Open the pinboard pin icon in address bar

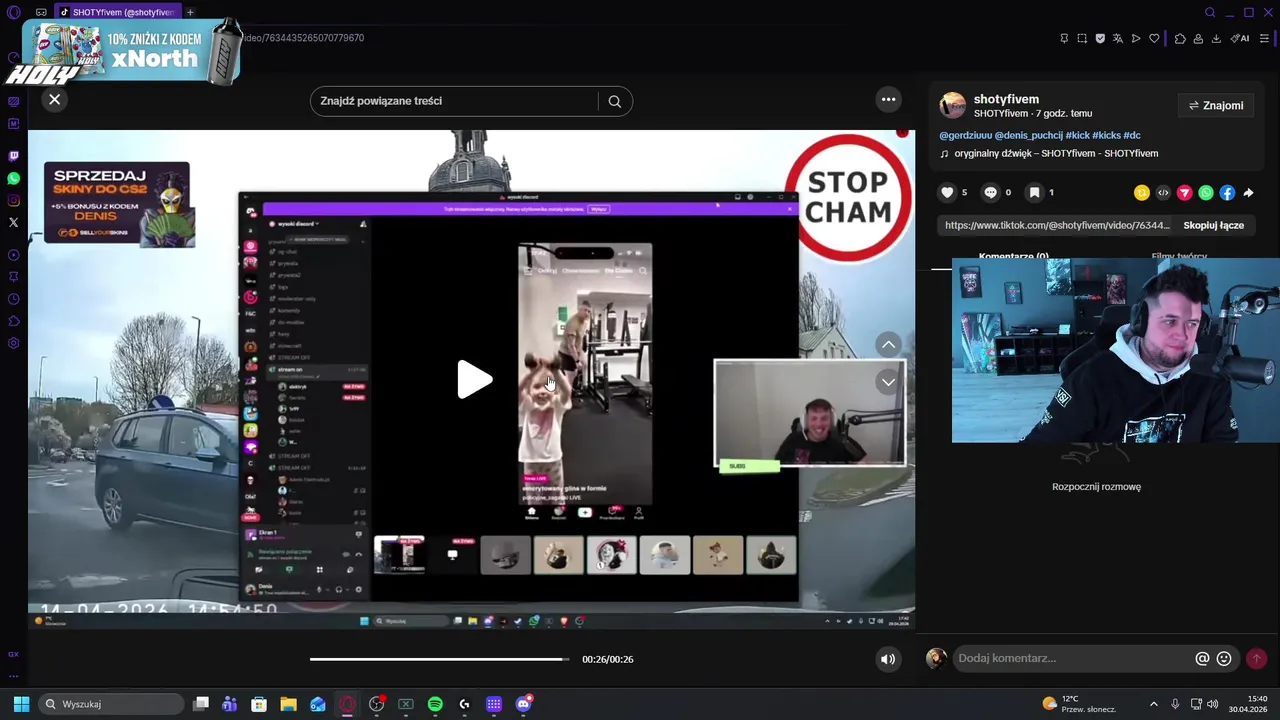pos(1064,38)
